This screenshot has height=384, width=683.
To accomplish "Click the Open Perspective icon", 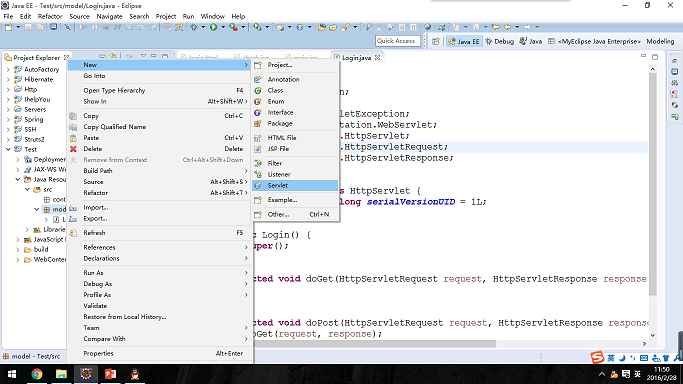I will [x=436, y=41].
